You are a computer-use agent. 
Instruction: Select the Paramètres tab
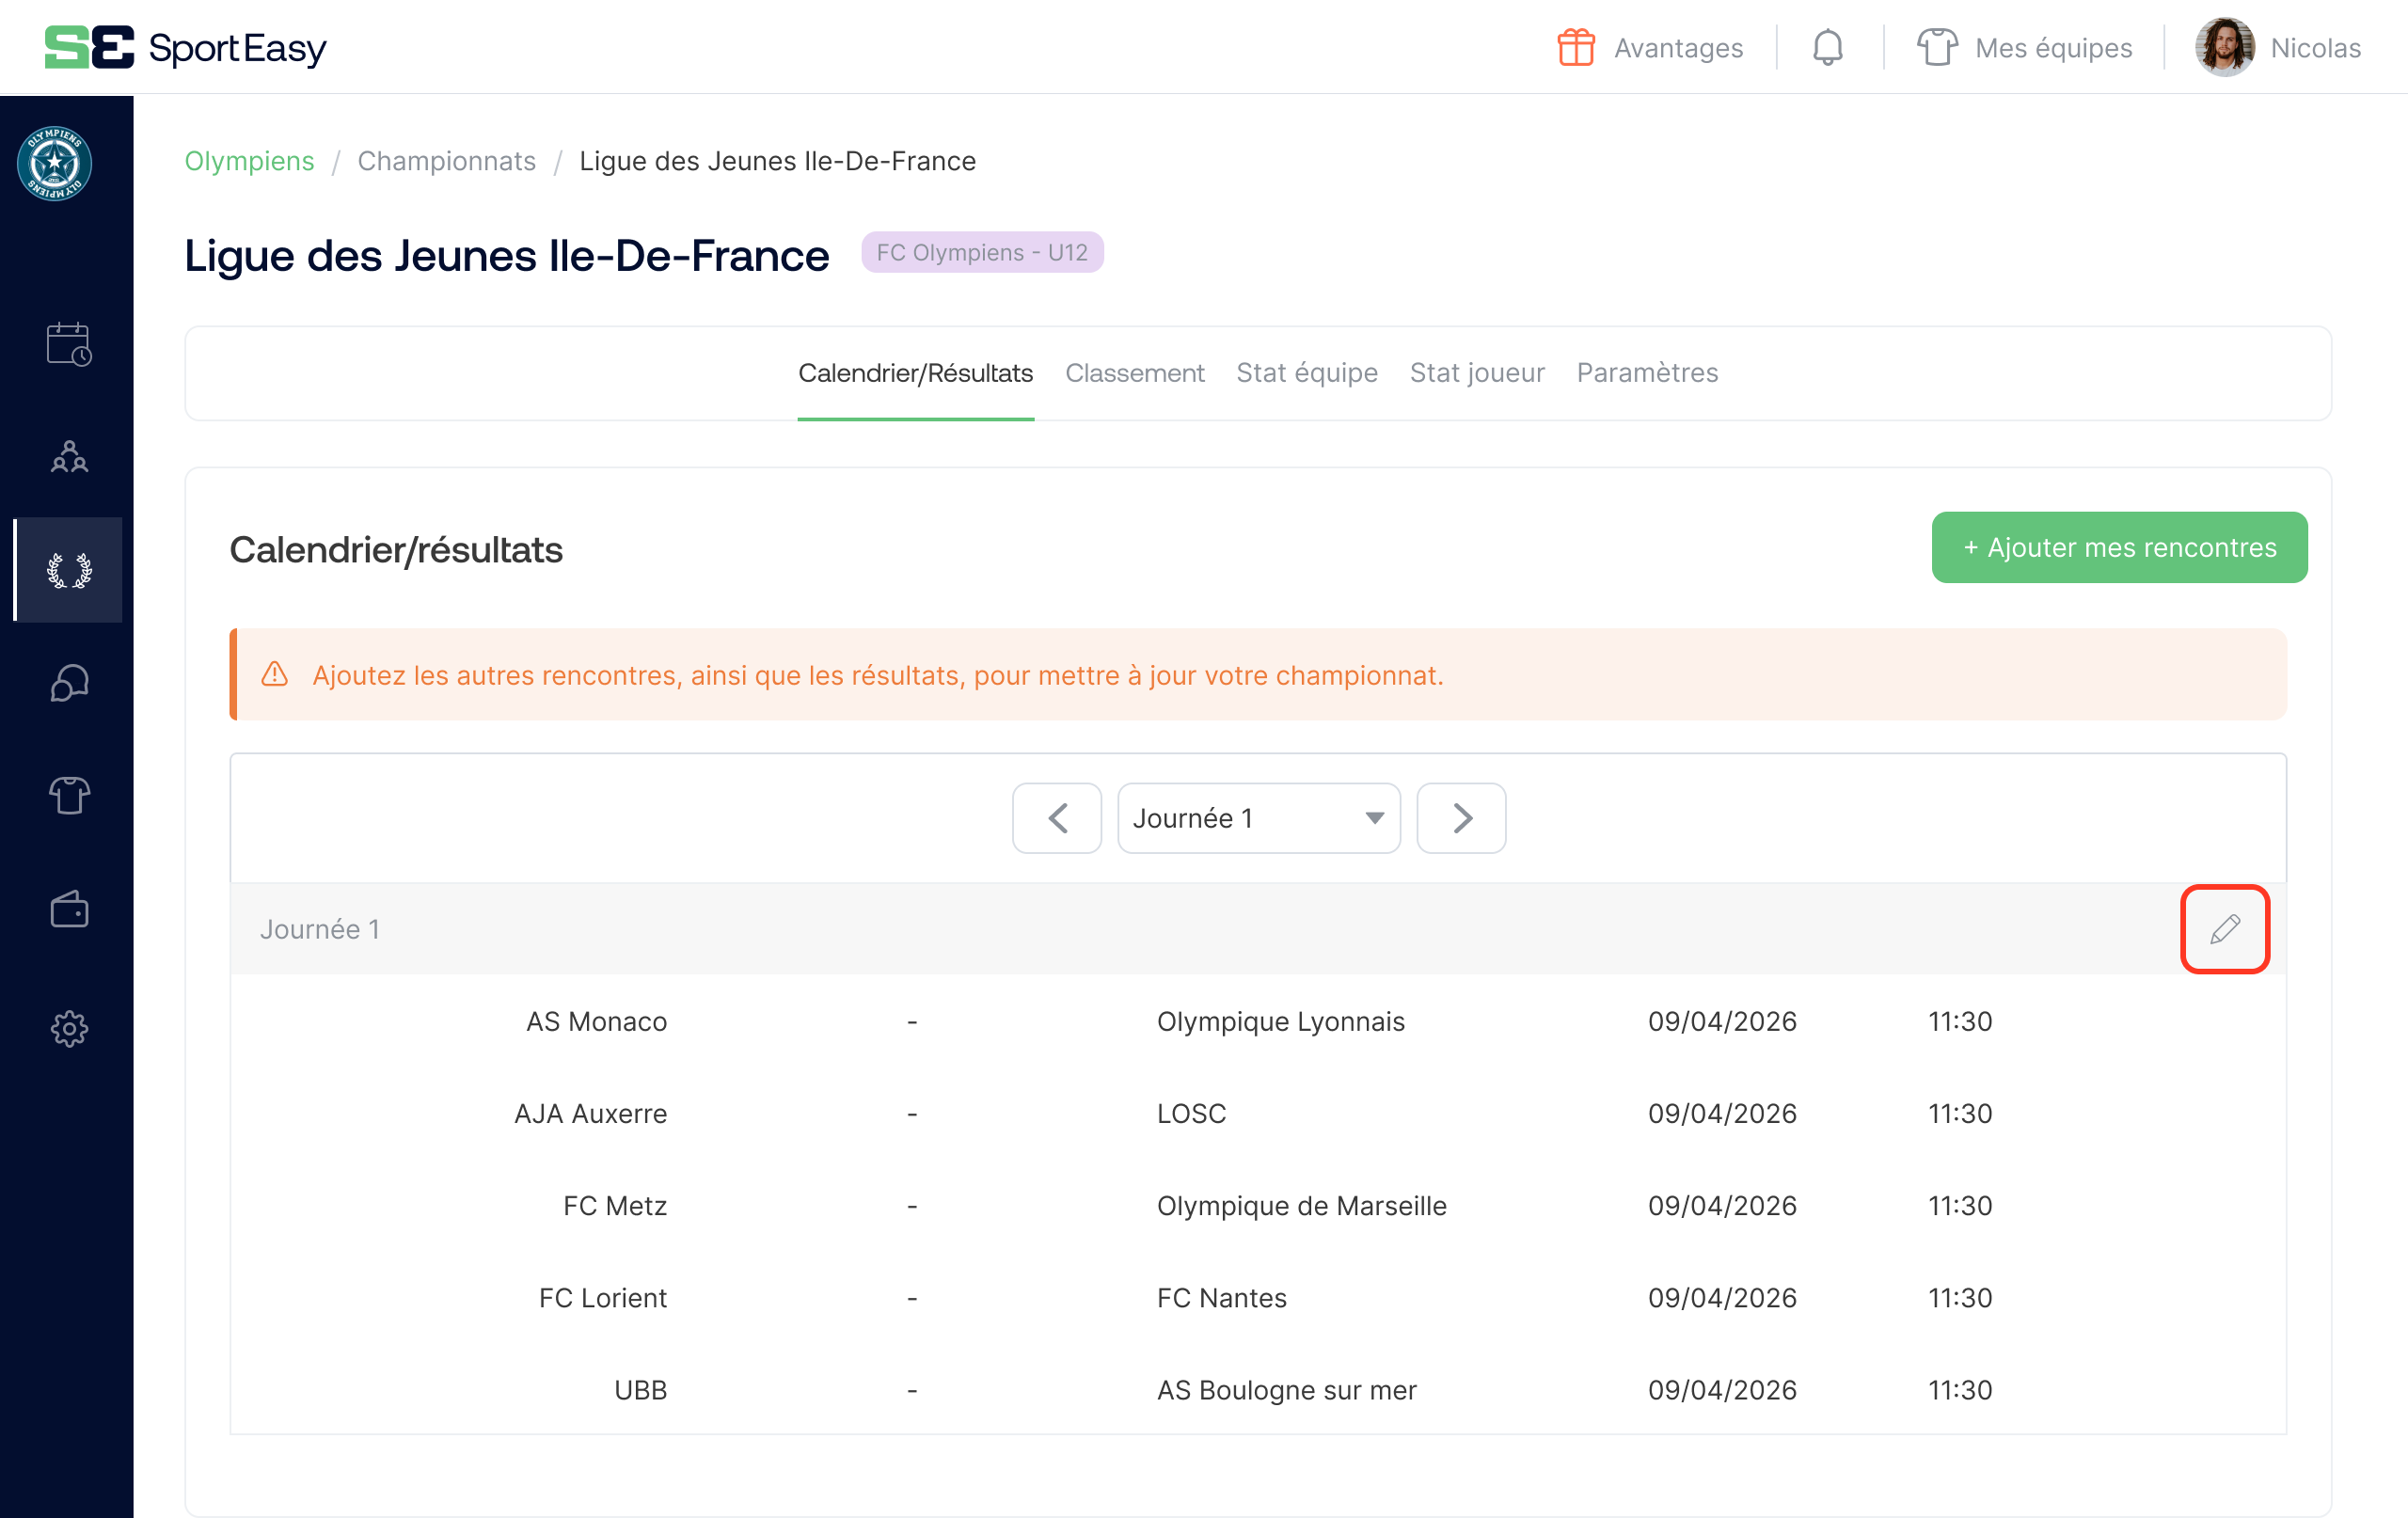point(1646,373)
